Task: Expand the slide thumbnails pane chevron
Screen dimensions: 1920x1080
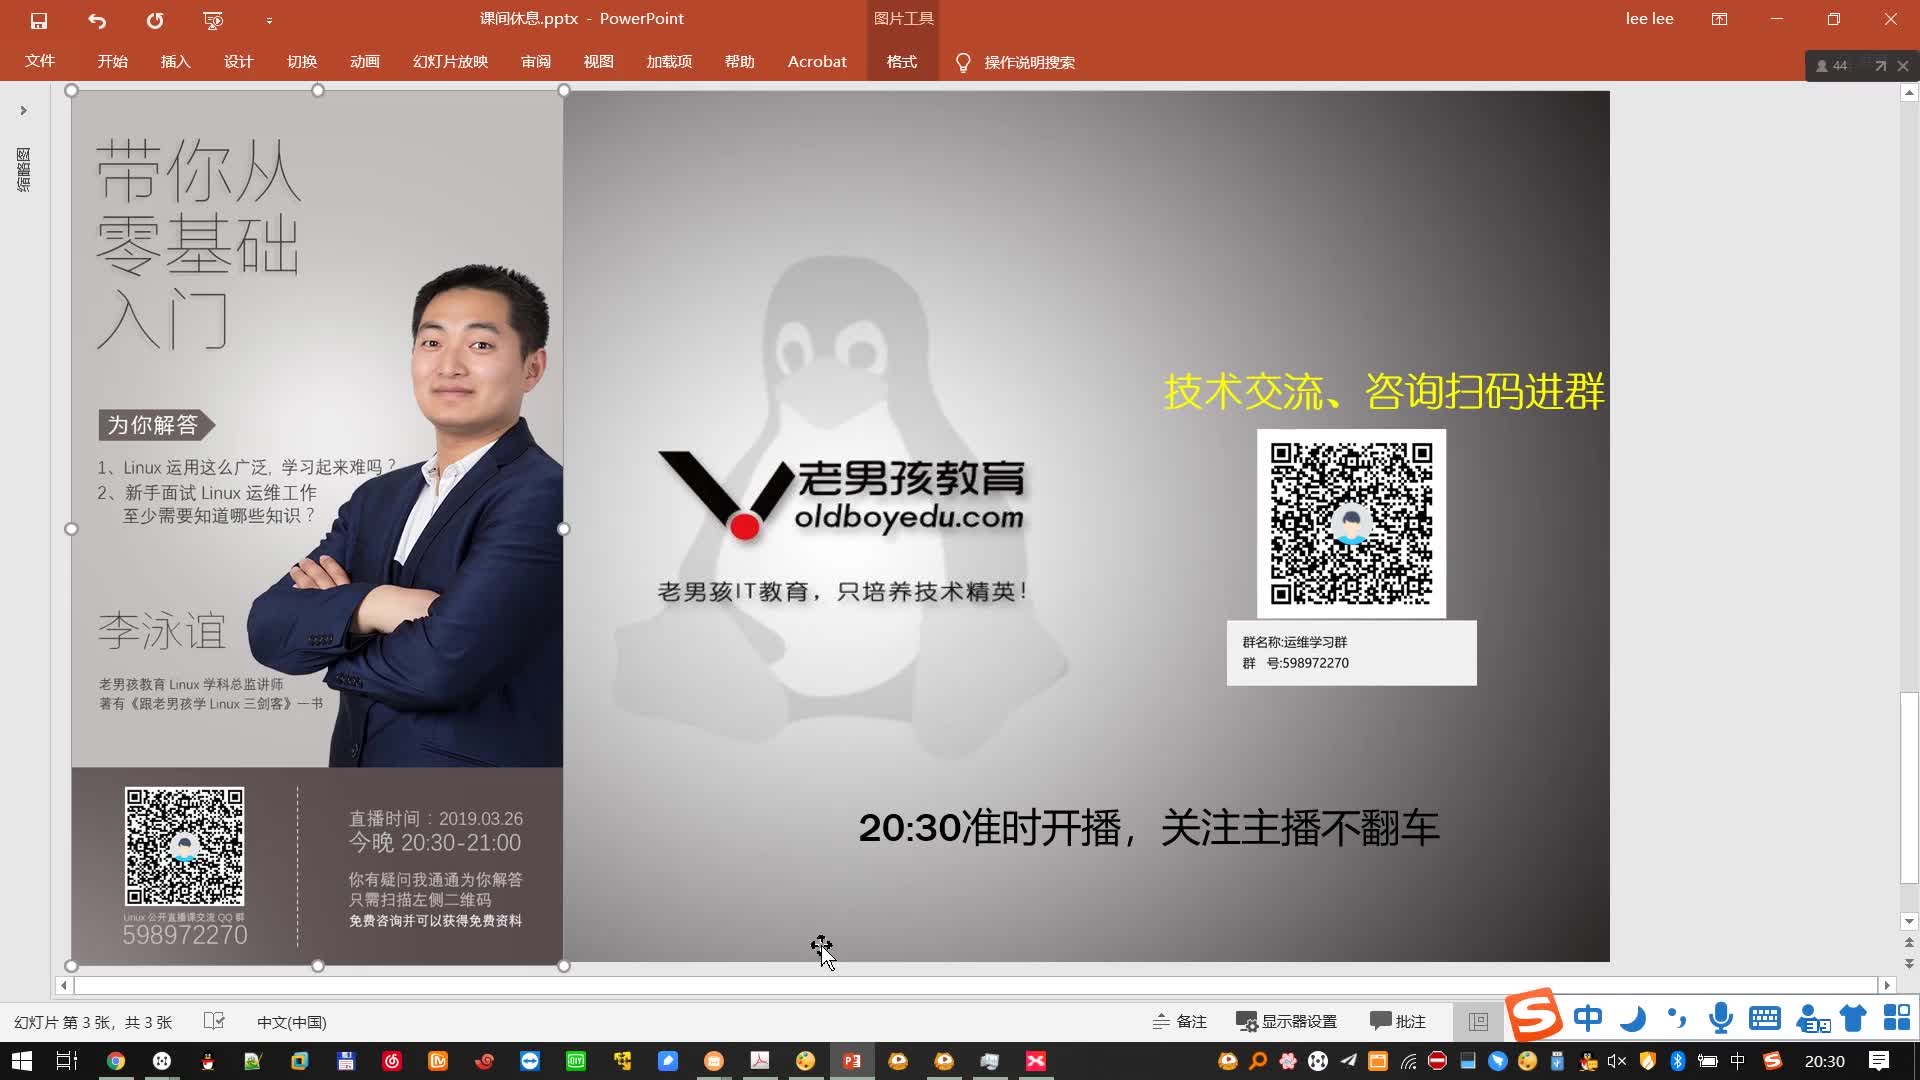Action: coord(23,111)
